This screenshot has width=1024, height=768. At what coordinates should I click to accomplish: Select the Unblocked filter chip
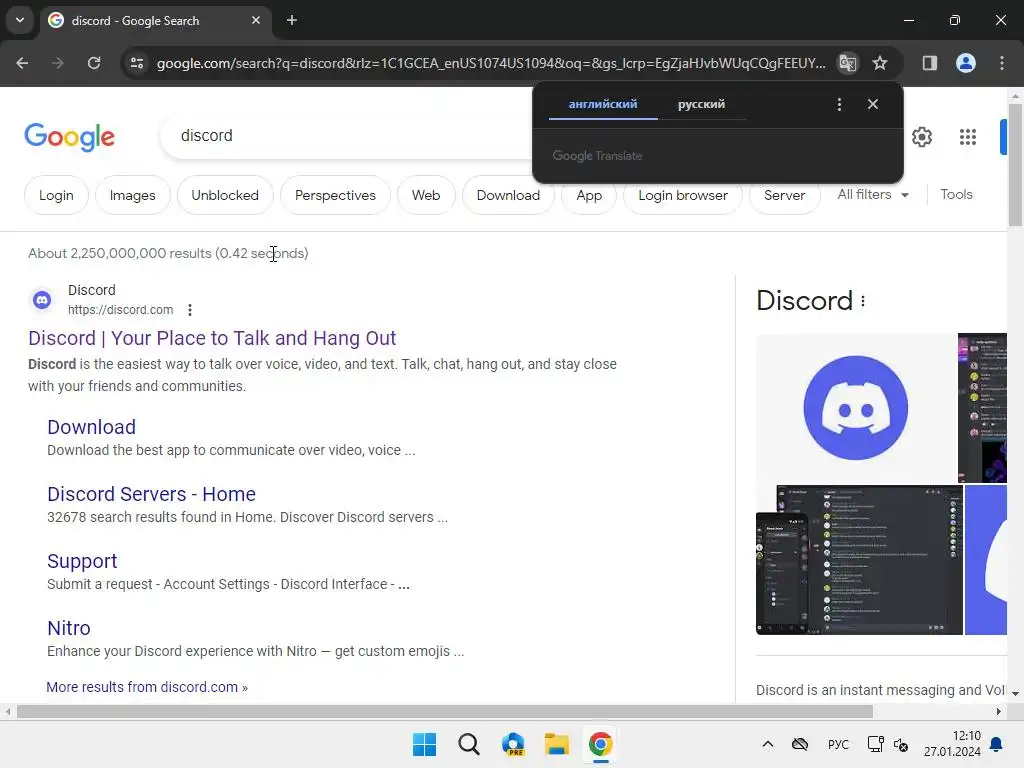click(x=225, y=195)
